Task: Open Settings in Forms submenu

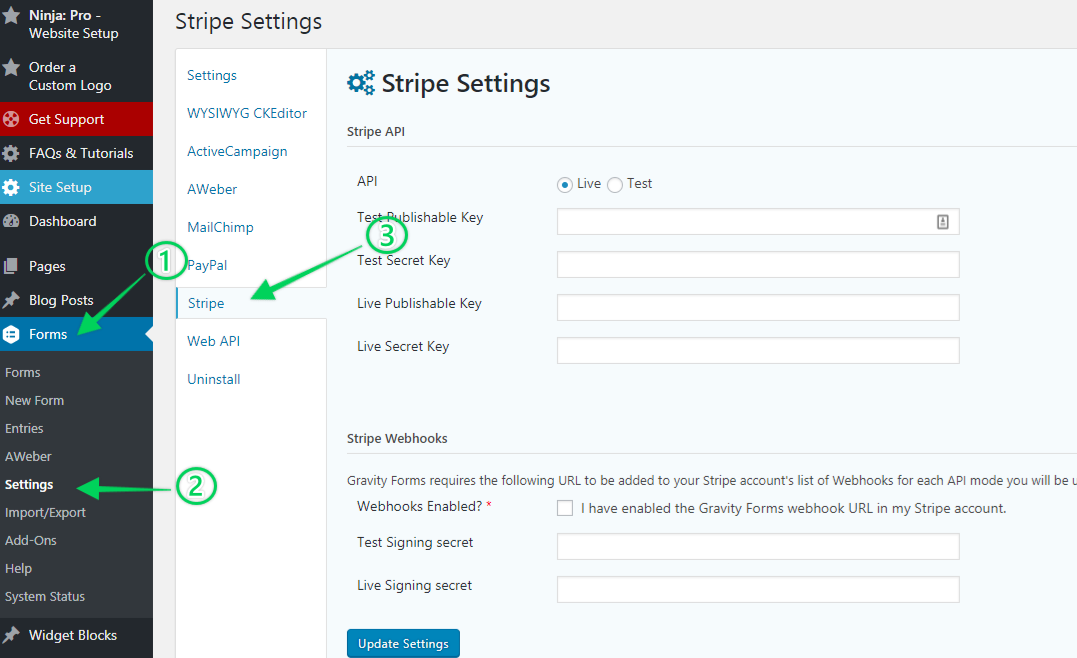Action: pos(29,485)
